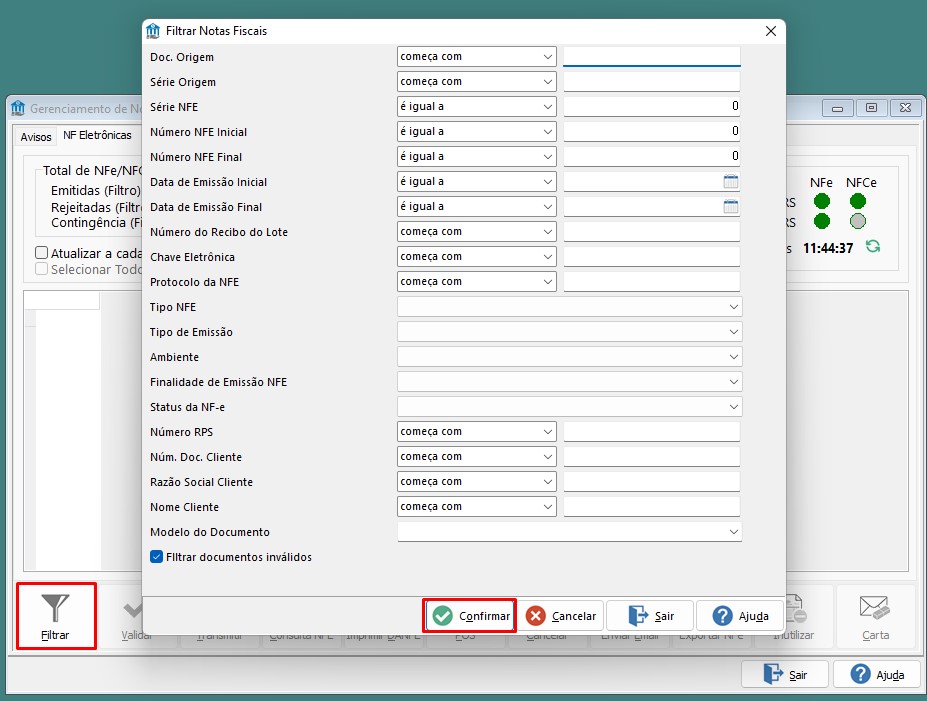This screenshot has width=927, height=701.
Task: Open Núm. Doc. Cliente operator dropdown
Action: [477, 456]
